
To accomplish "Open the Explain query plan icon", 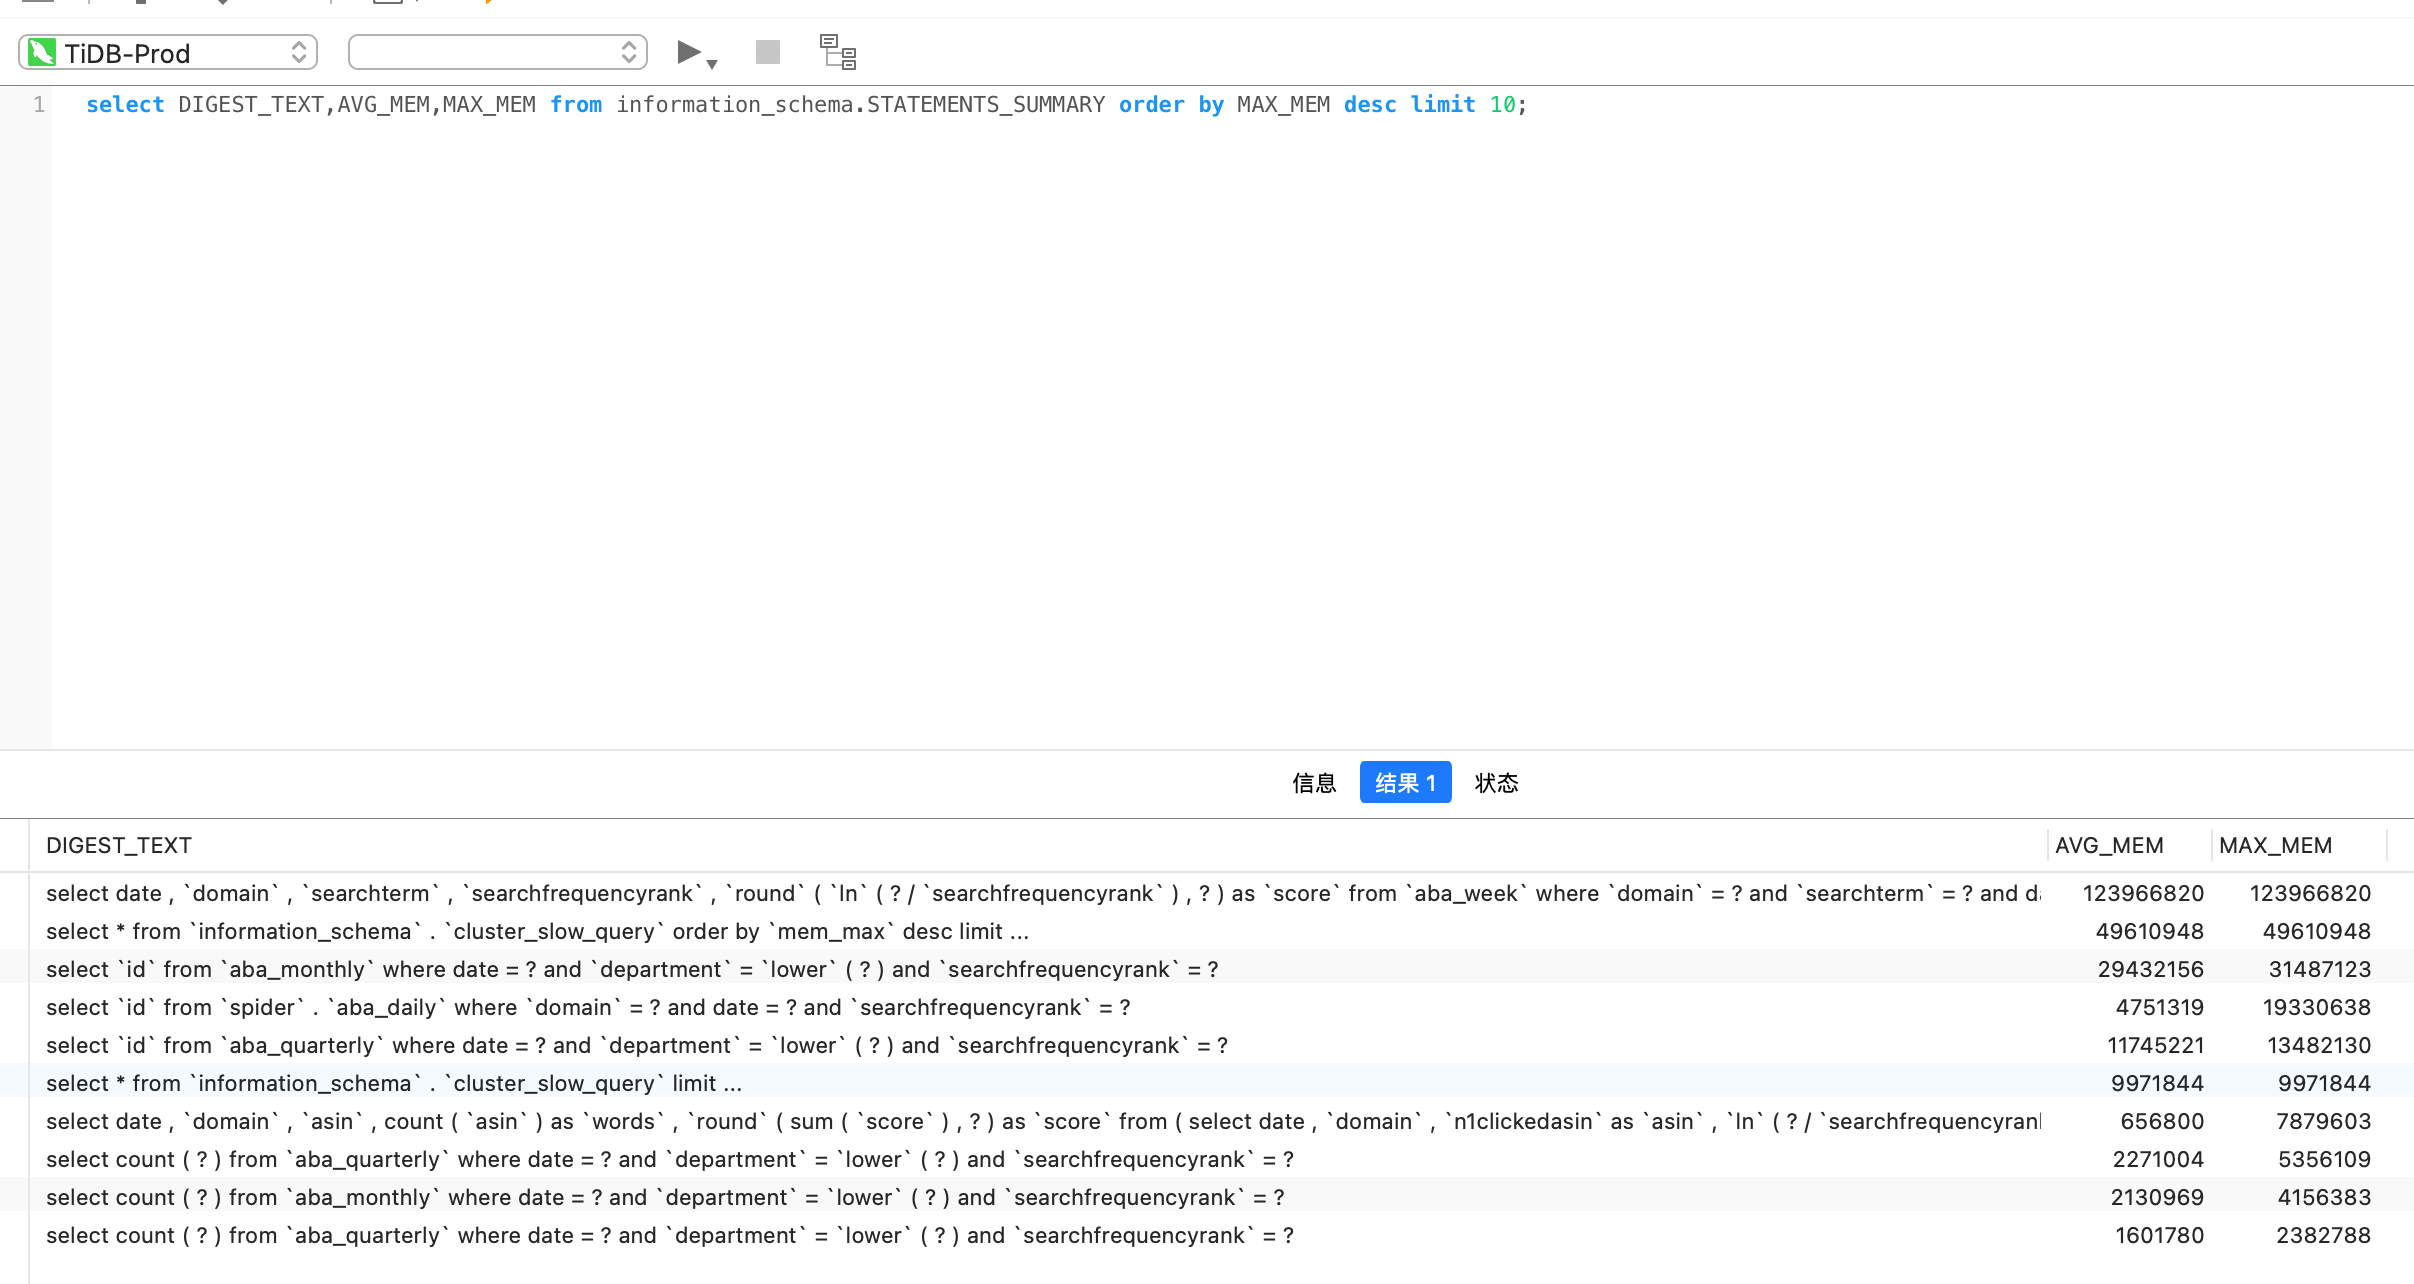I will [838, 52].
